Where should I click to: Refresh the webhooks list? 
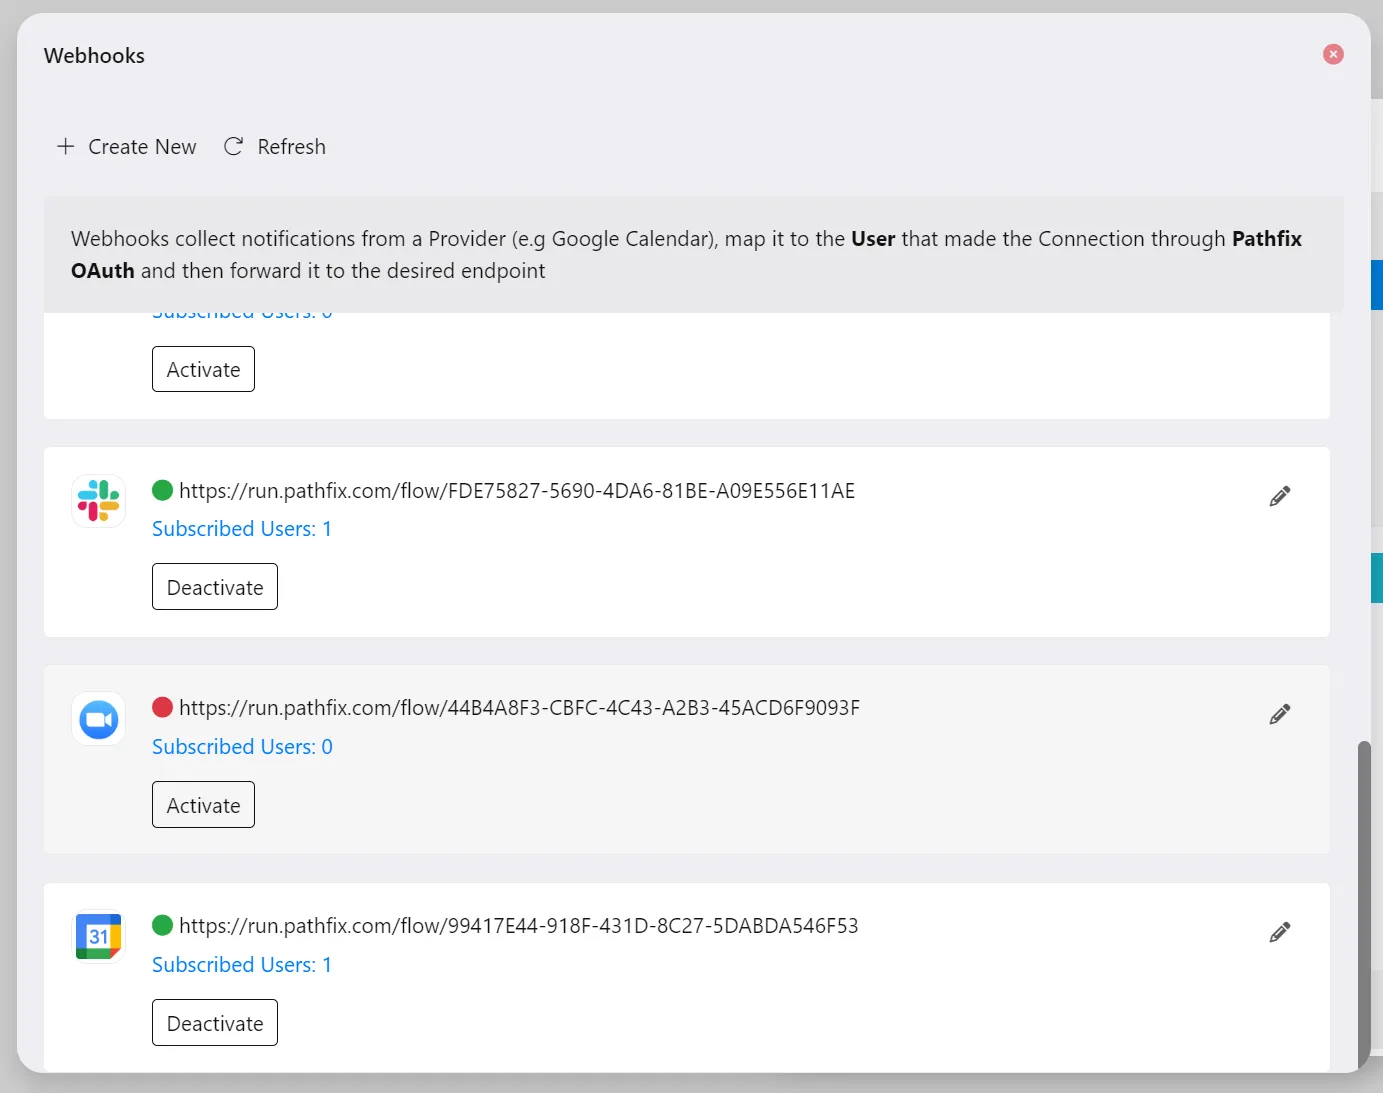pyautogui.click(x=275, y=147)
